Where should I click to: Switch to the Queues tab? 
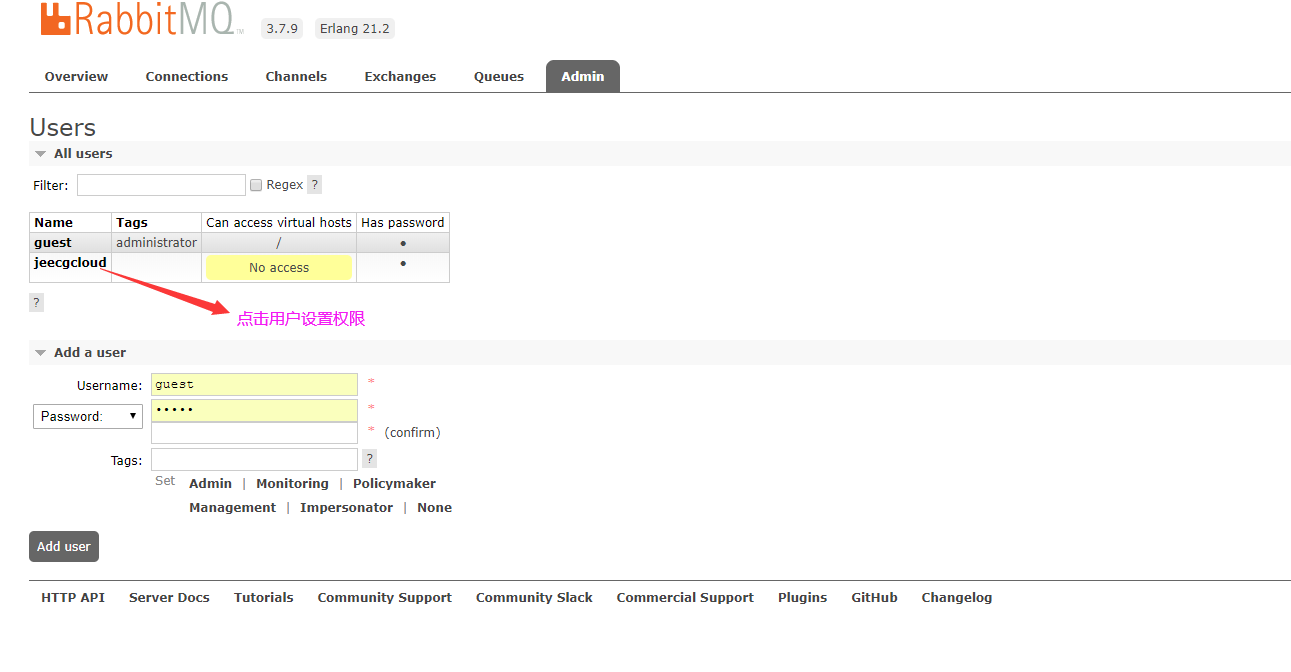[499, 77]
